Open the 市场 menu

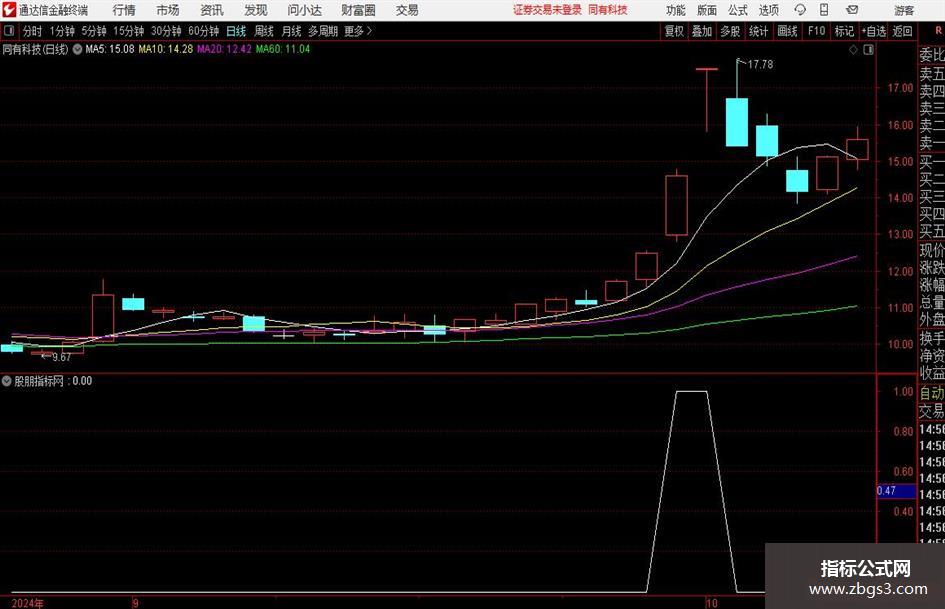click(168, 10)
